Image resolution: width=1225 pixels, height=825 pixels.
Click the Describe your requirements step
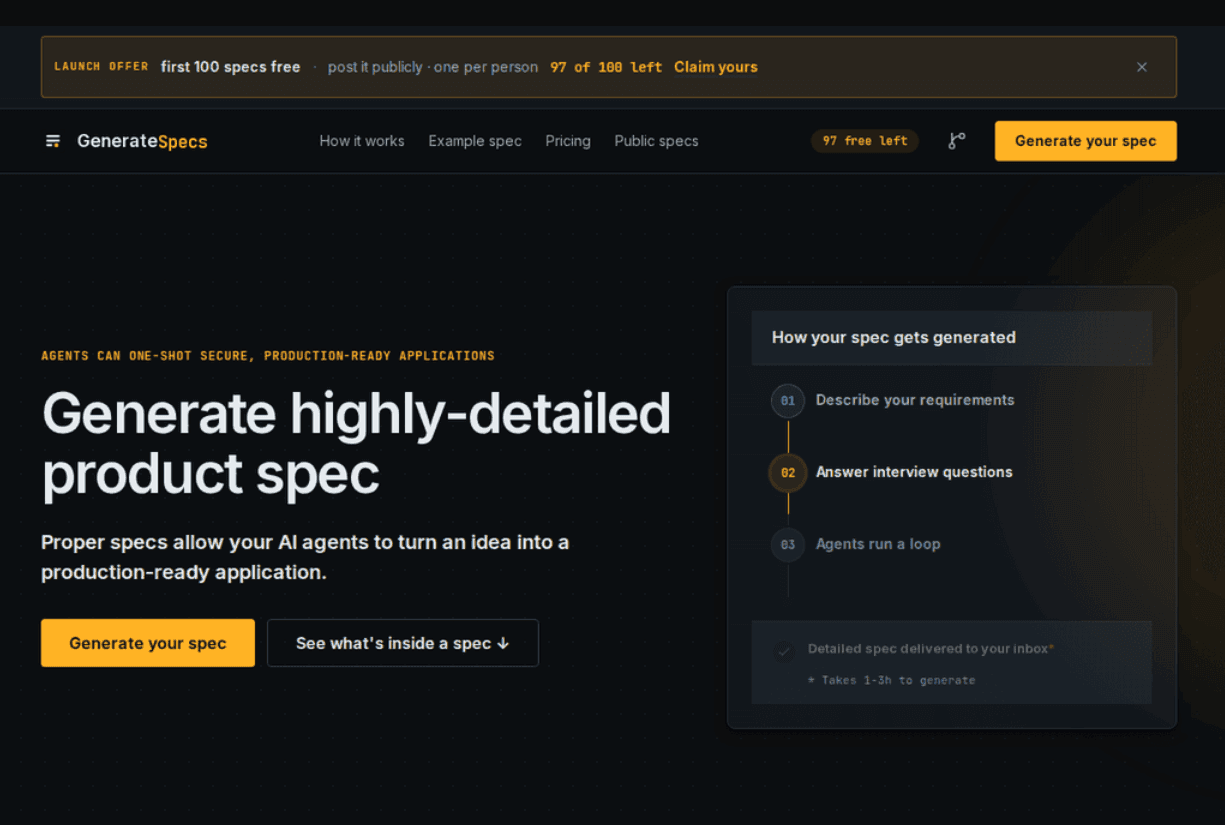tap(915, 400)
